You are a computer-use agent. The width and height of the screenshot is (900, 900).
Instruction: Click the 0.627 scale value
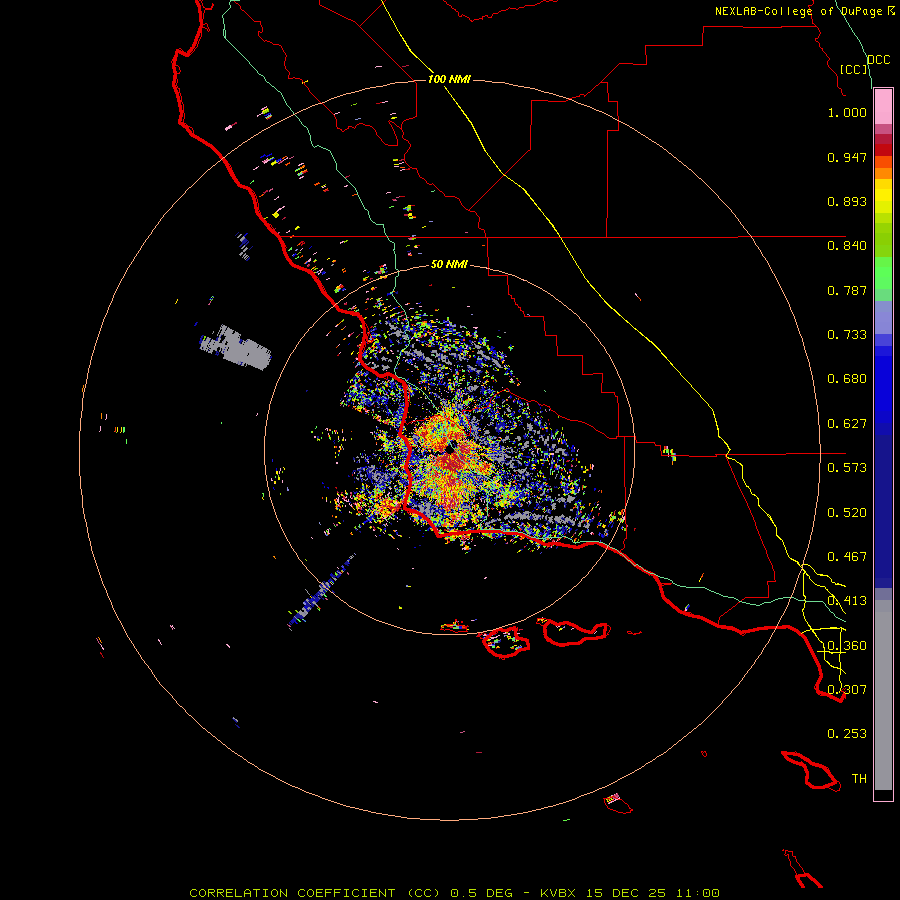[x=847, y=424]
